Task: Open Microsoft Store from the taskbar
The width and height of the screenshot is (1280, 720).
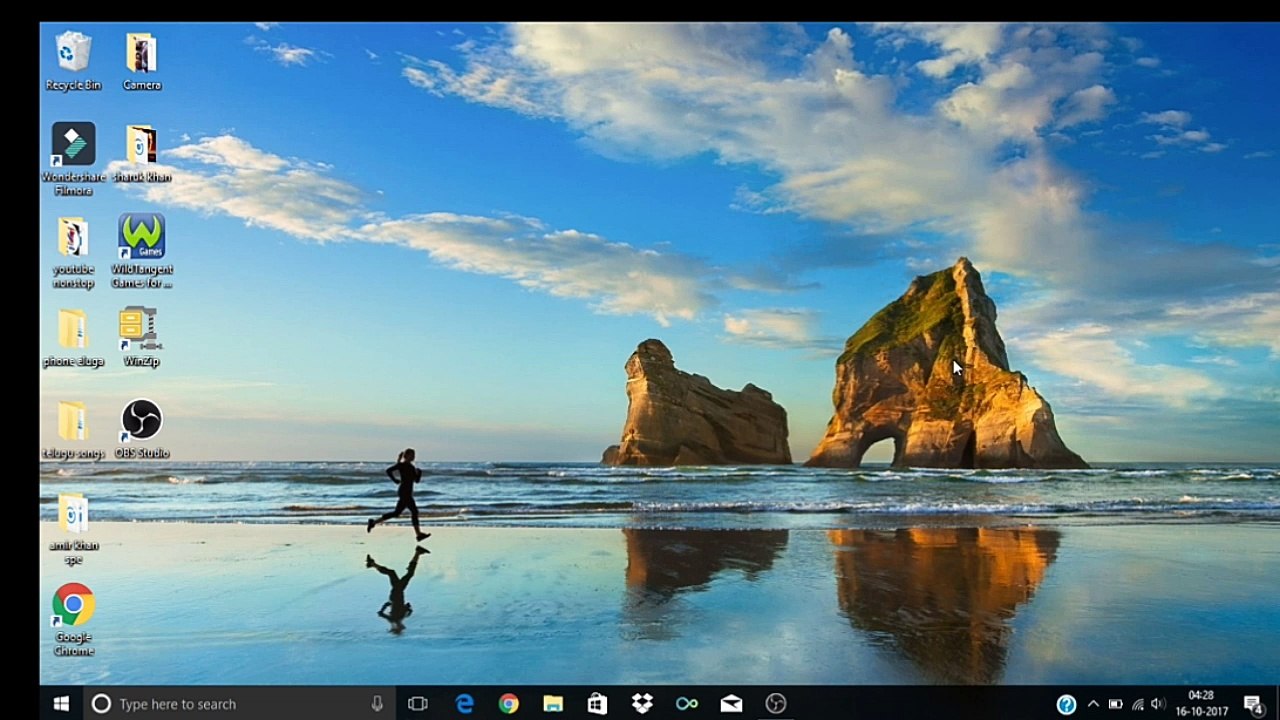Action: click(x=597, y=704)
